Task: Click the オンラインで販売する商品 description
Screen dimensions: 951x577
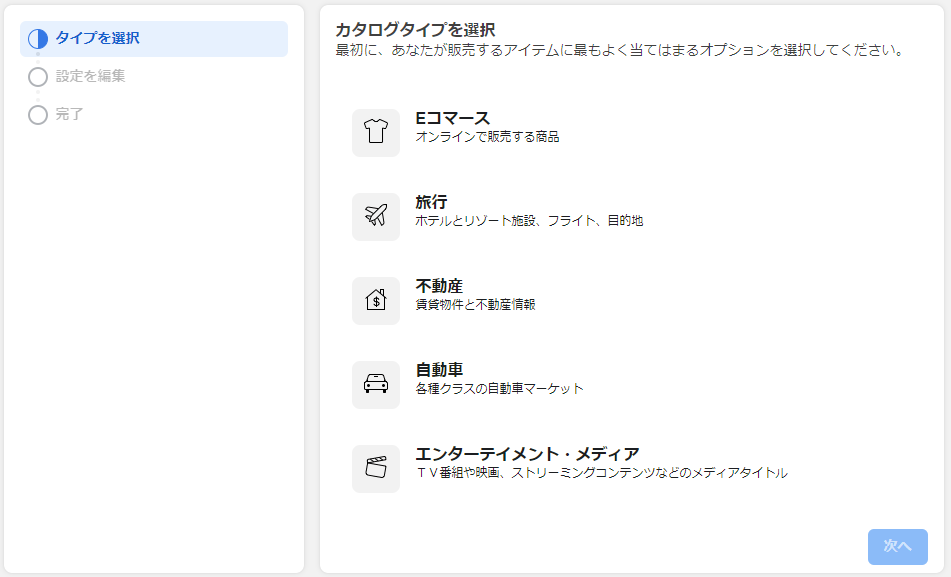Action: (487, 137)
